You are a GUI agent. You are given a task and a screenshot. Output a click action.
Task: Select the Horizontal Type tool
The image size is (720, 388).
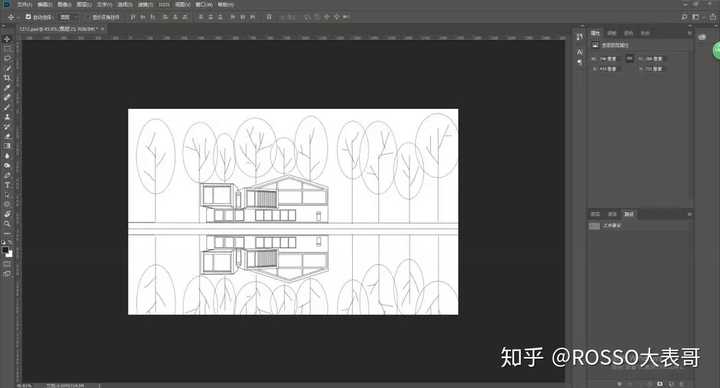click(x=7, y=185)
